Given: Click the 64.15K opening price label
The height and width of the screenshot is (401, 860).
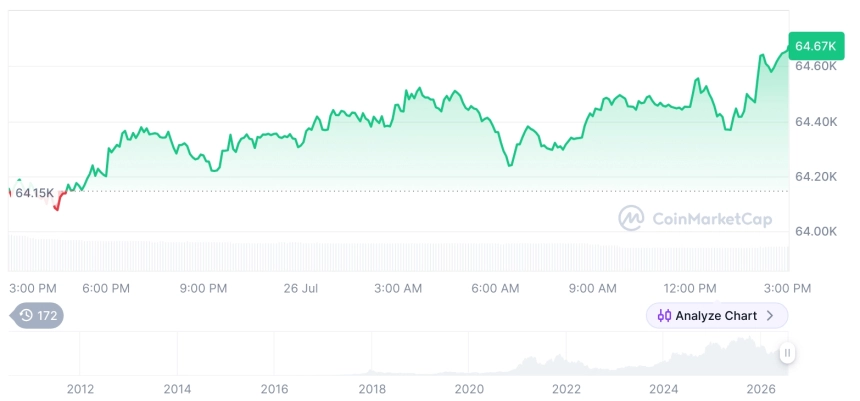Looking at the screenshot, I should coord(34,193).
